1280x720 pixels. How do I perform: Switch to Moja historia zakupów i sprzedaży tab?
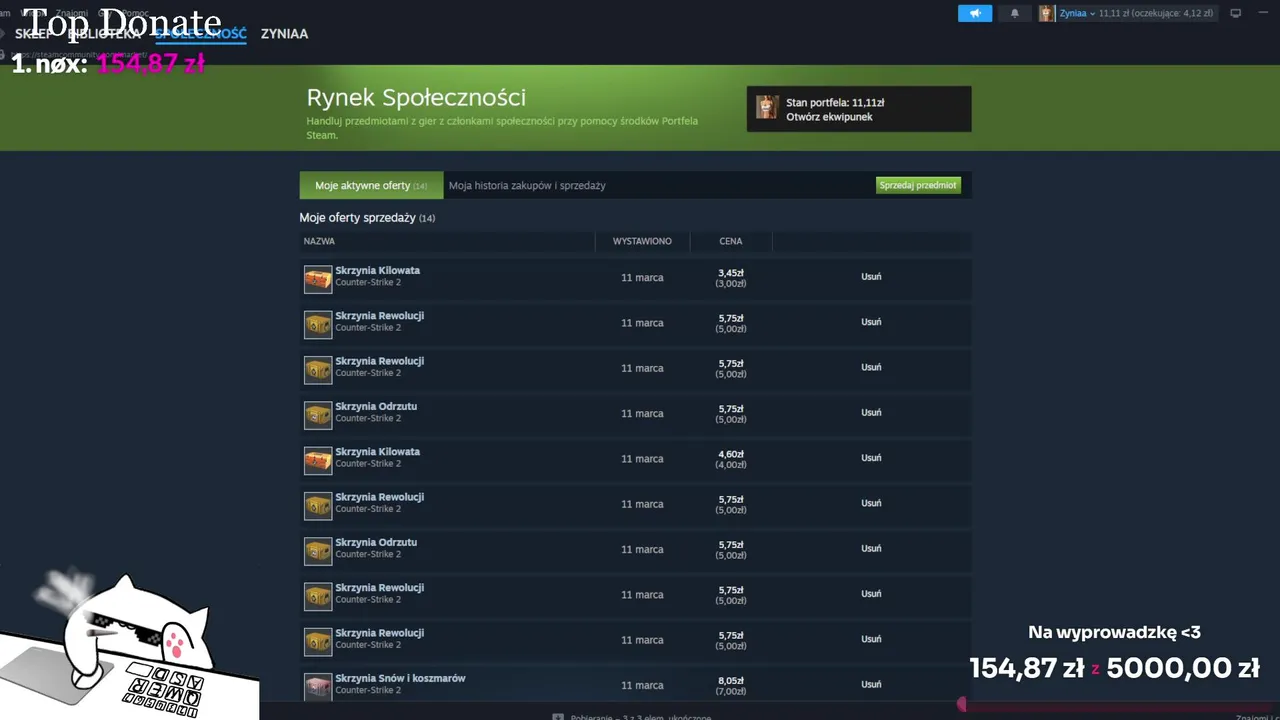point(527,185)
